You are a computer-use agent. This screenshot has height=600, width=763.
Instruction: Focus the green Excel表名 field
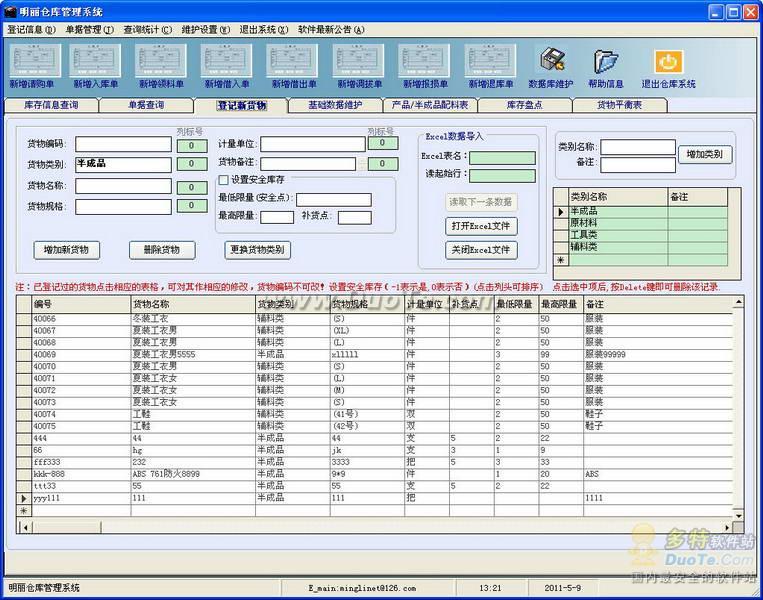(x=502, y=158)
